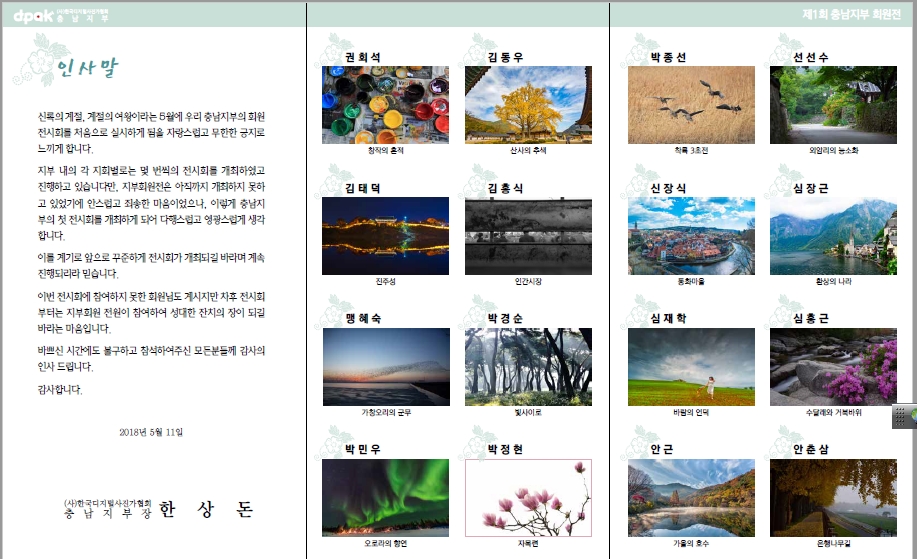Click the 진주성 night reflection photo

pyautogui.click(x=385, y=236)
